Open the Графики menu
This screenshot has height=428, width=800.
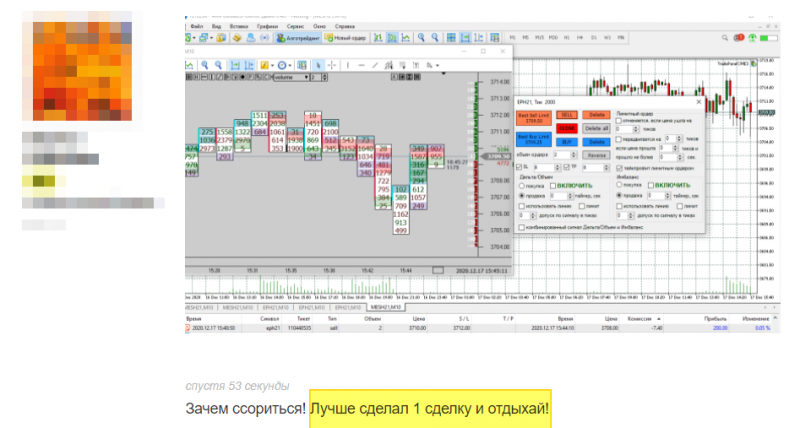click(267, 26)
